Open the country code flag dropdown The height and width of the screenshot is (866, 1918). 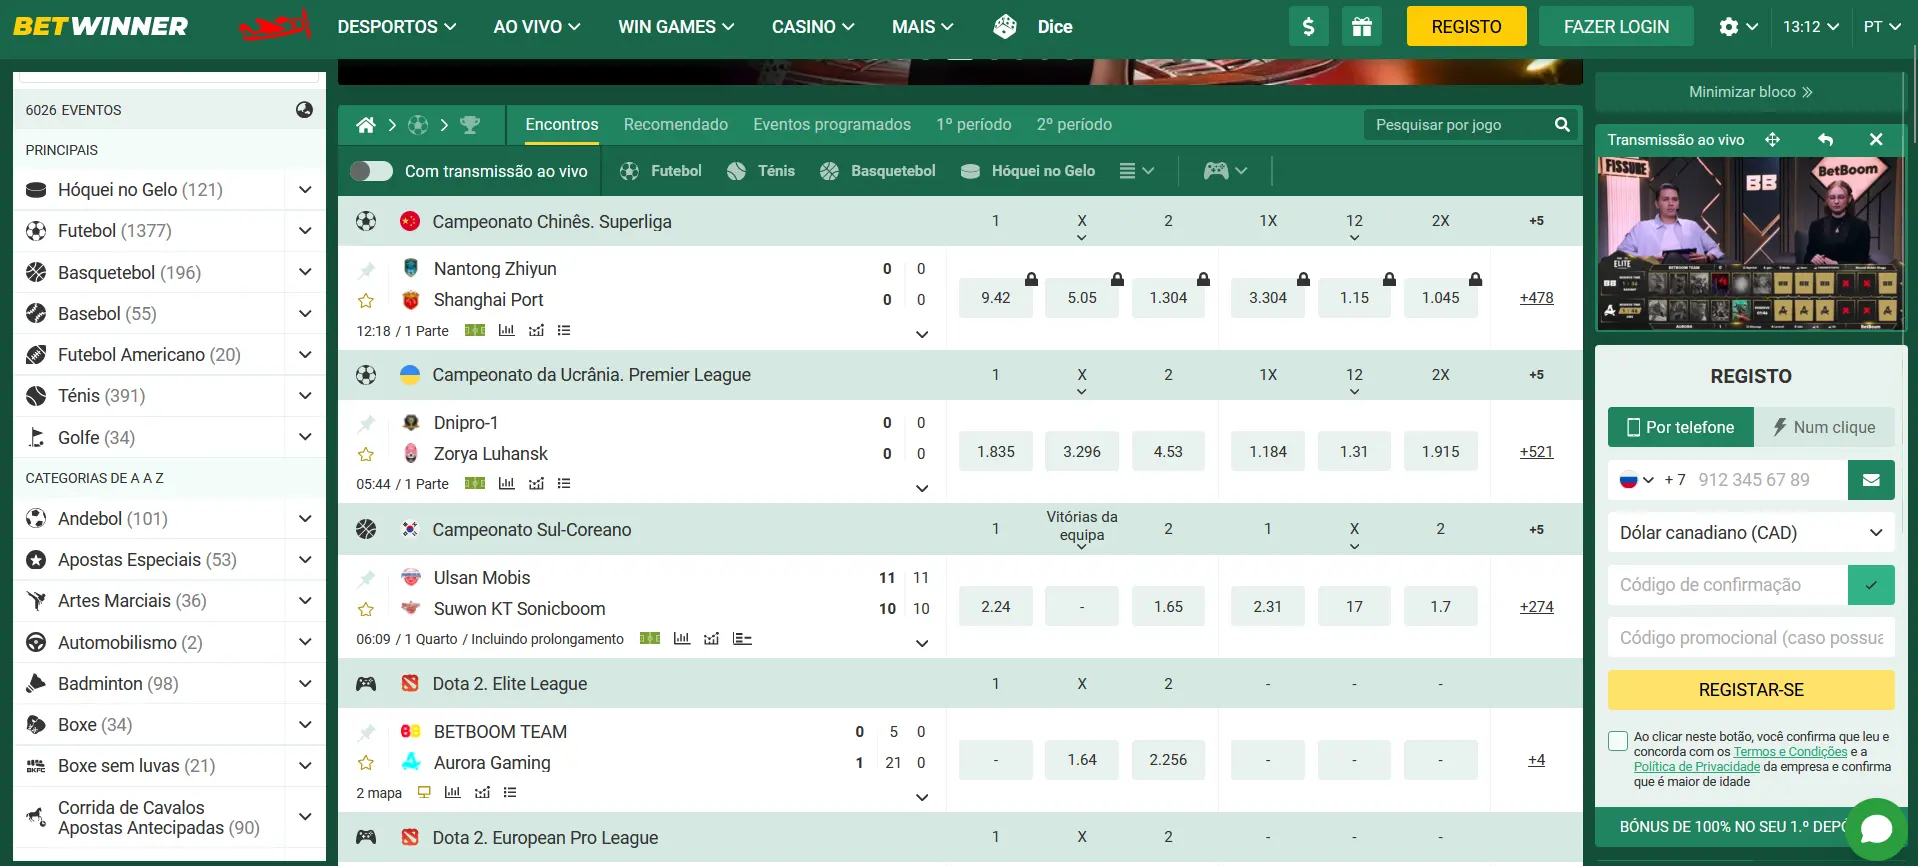(x=1636, y=480)
